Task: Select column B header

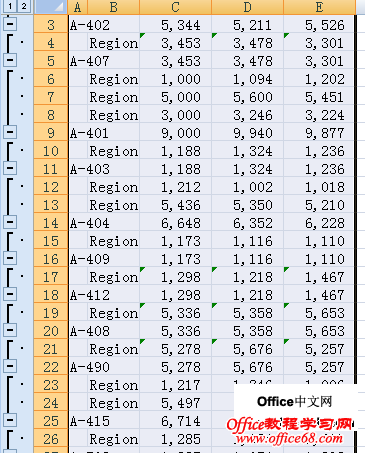Action: coord(114,7)
